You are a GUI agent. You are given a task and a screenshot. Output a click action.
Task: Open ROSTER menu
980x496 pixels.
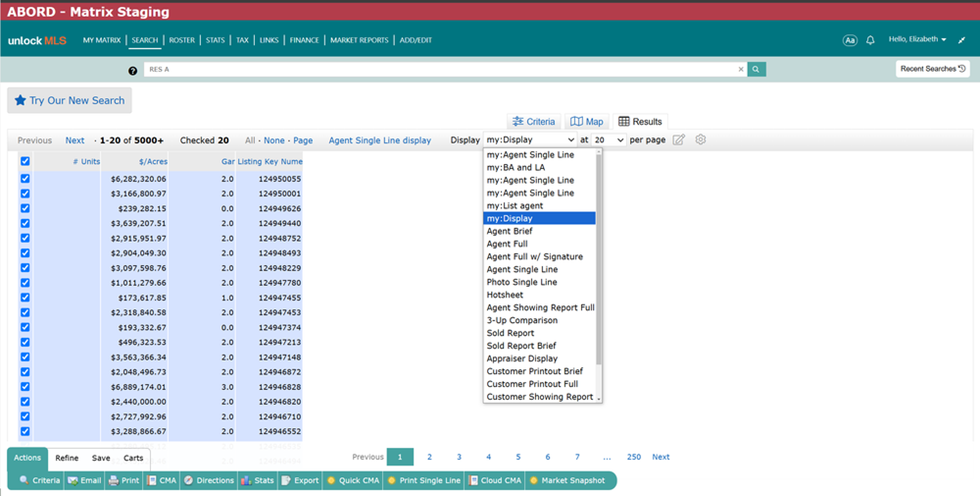click(x=182, y=40)
